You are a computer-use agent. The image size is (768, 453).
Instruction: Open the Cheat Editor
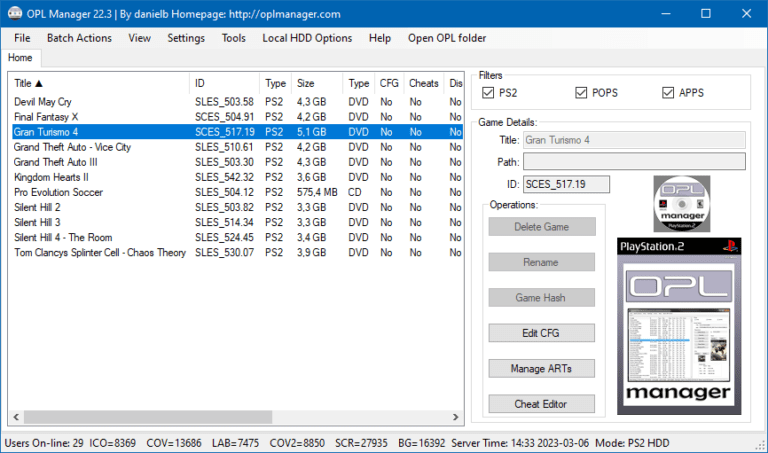(x=541, y=404)
